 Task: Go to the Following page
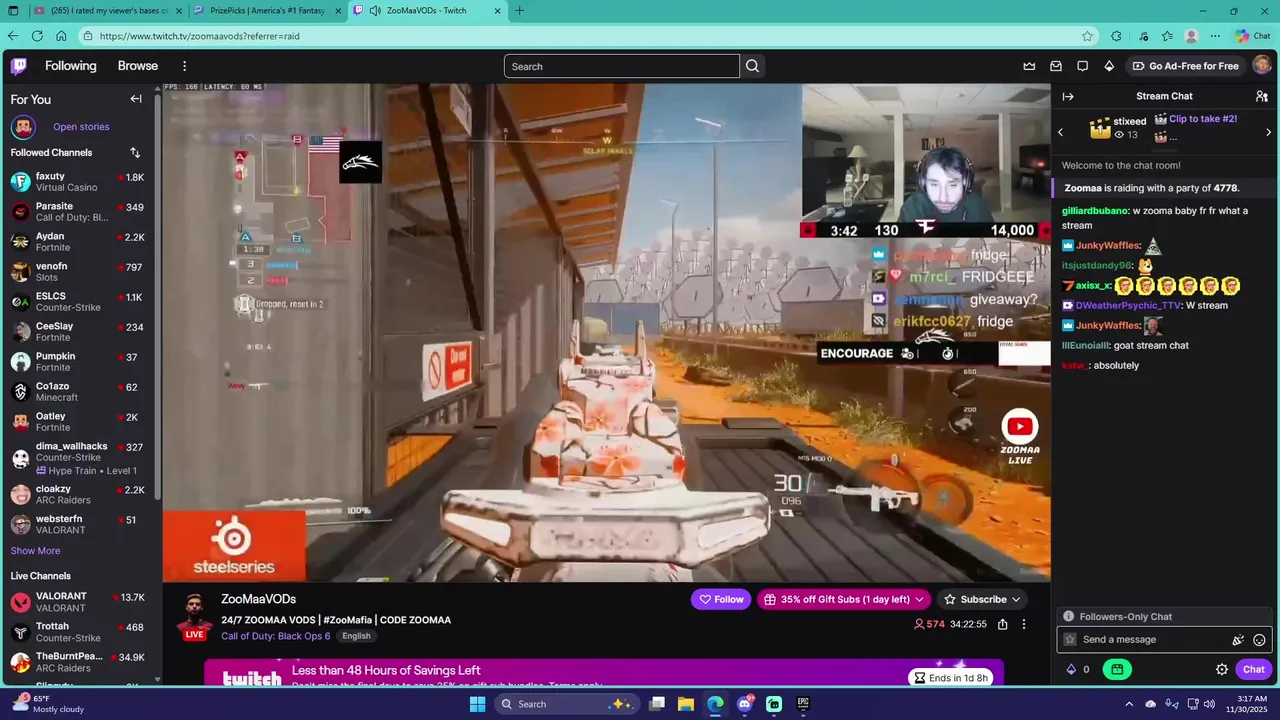[x=70, y=66]
